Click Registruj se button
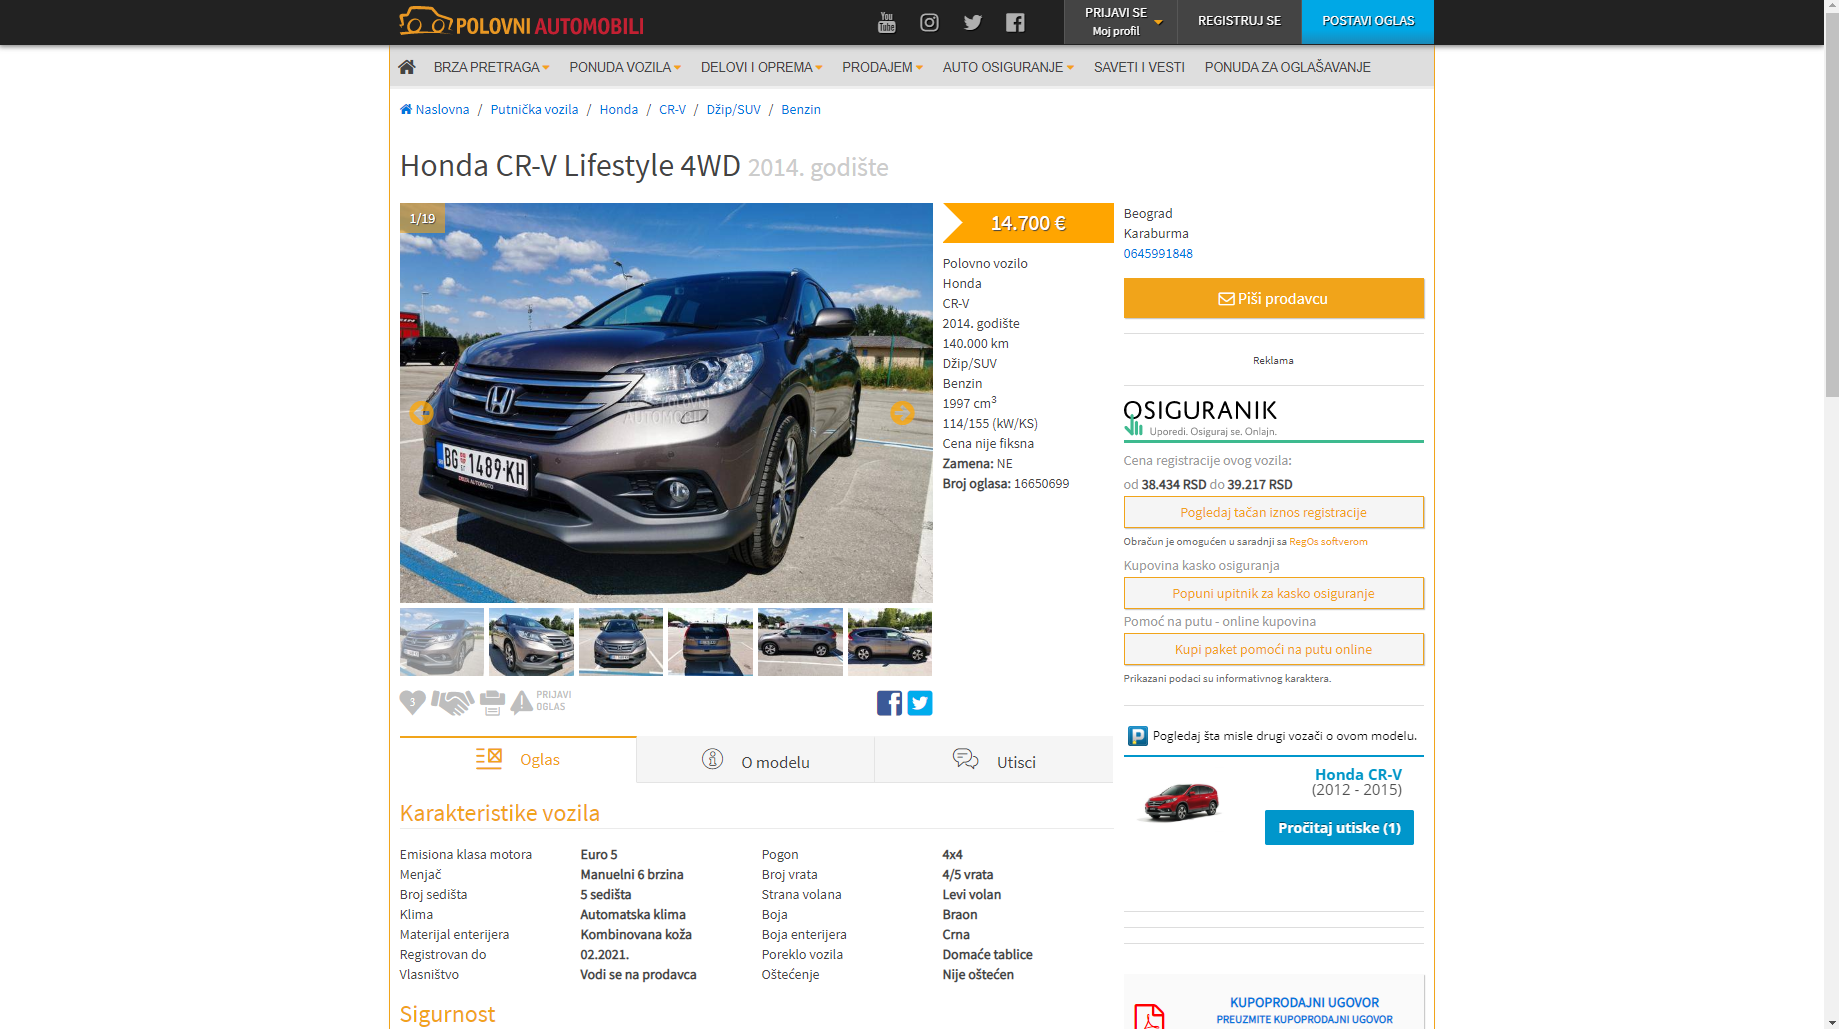Image resolution: width=1839 pixels, height=1029 pixels. click(1239, 22)
